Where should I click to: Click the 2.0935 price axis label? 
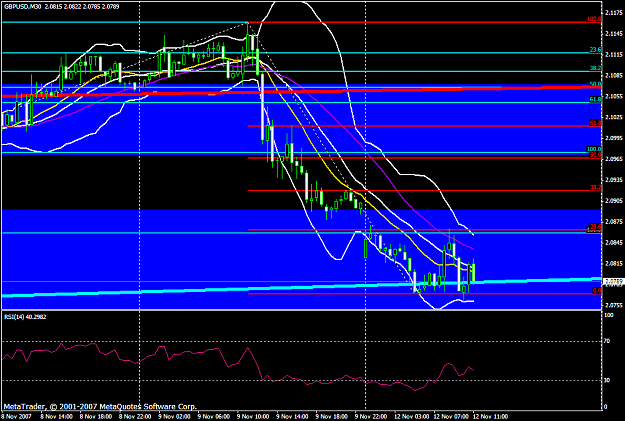pyautogui.click(x=613, y=180)
